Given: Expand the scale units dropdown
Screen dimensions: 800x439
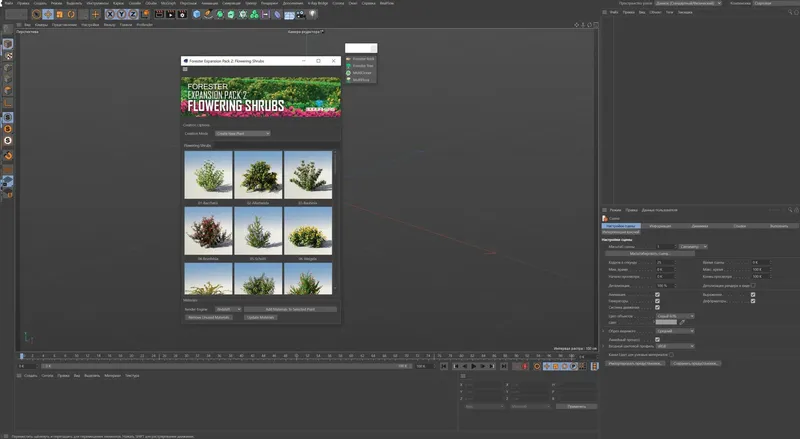Looking at the screenshot, I should click(694, 246).
